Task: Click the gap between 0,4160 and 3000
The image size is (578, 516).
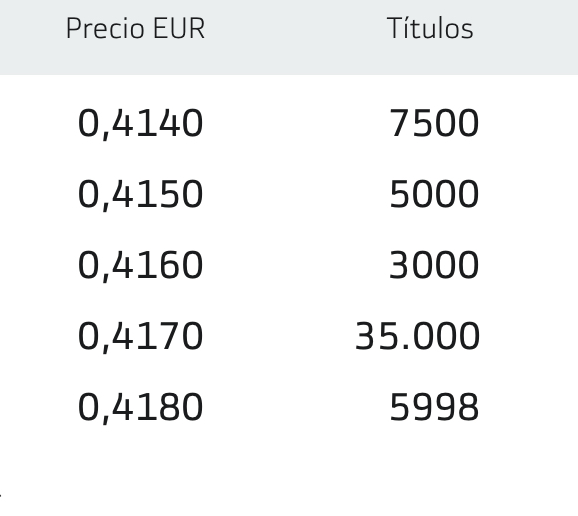Action: pyautogui.click(x=296, y=265)
